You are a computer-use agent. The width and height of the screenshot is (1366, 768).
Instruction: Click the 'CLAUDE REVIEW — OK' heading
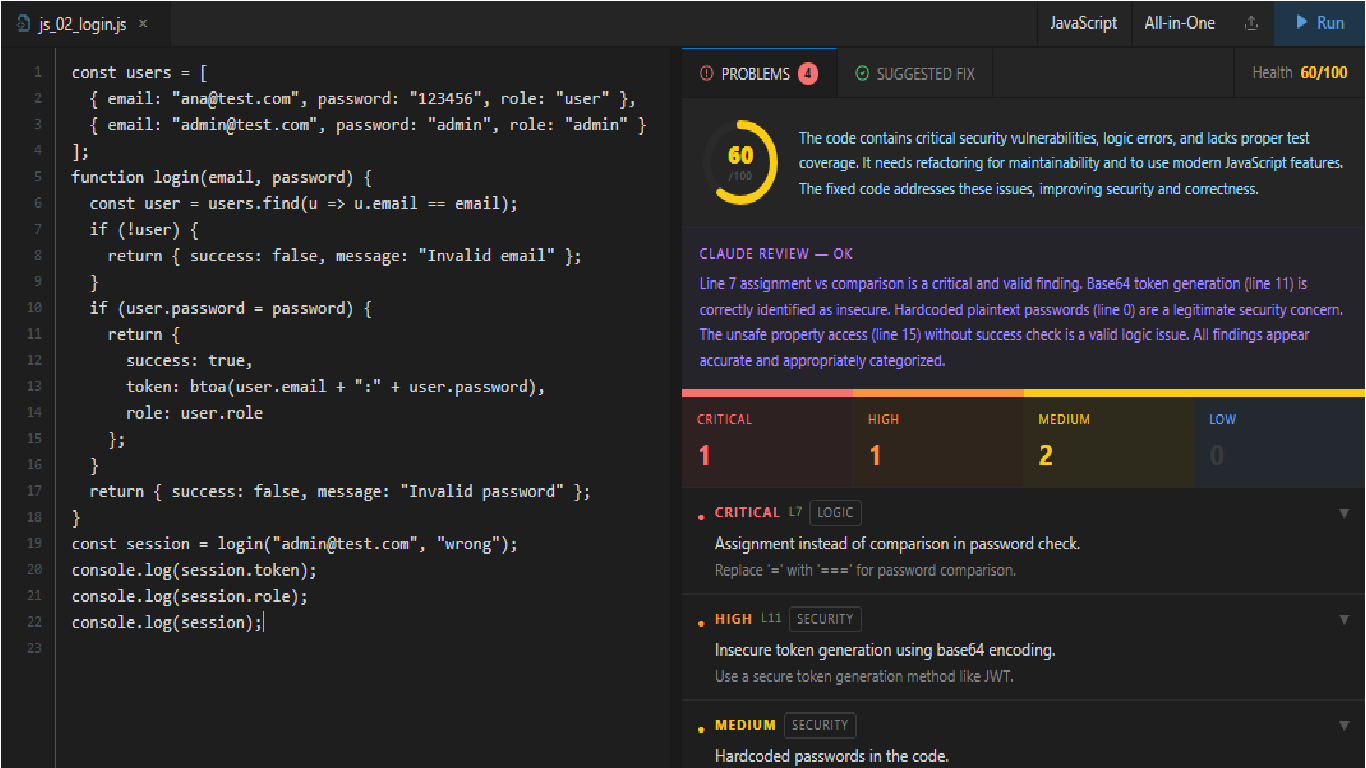click(x=776, y=254)
